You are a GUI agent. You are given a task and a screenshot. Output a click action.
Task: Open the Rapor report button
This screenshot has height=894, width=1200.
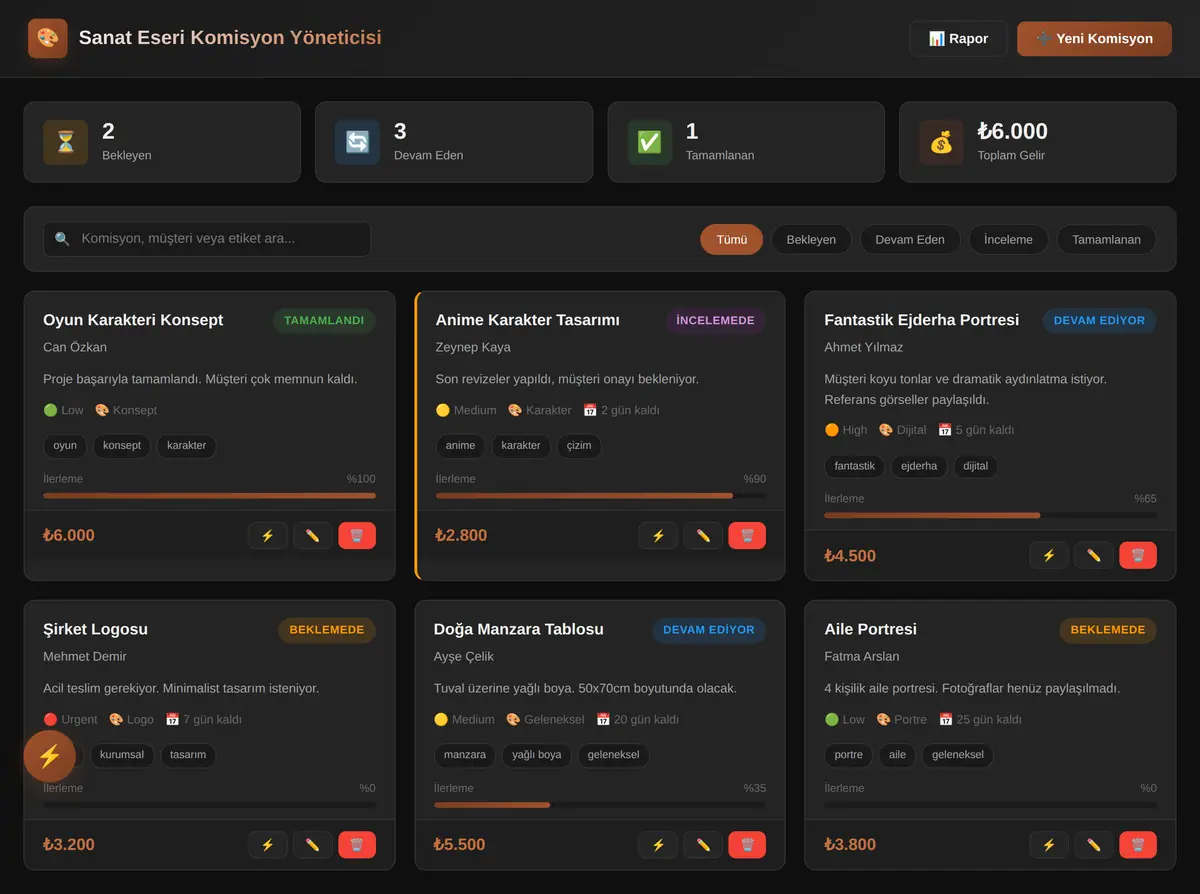point(958,38)
